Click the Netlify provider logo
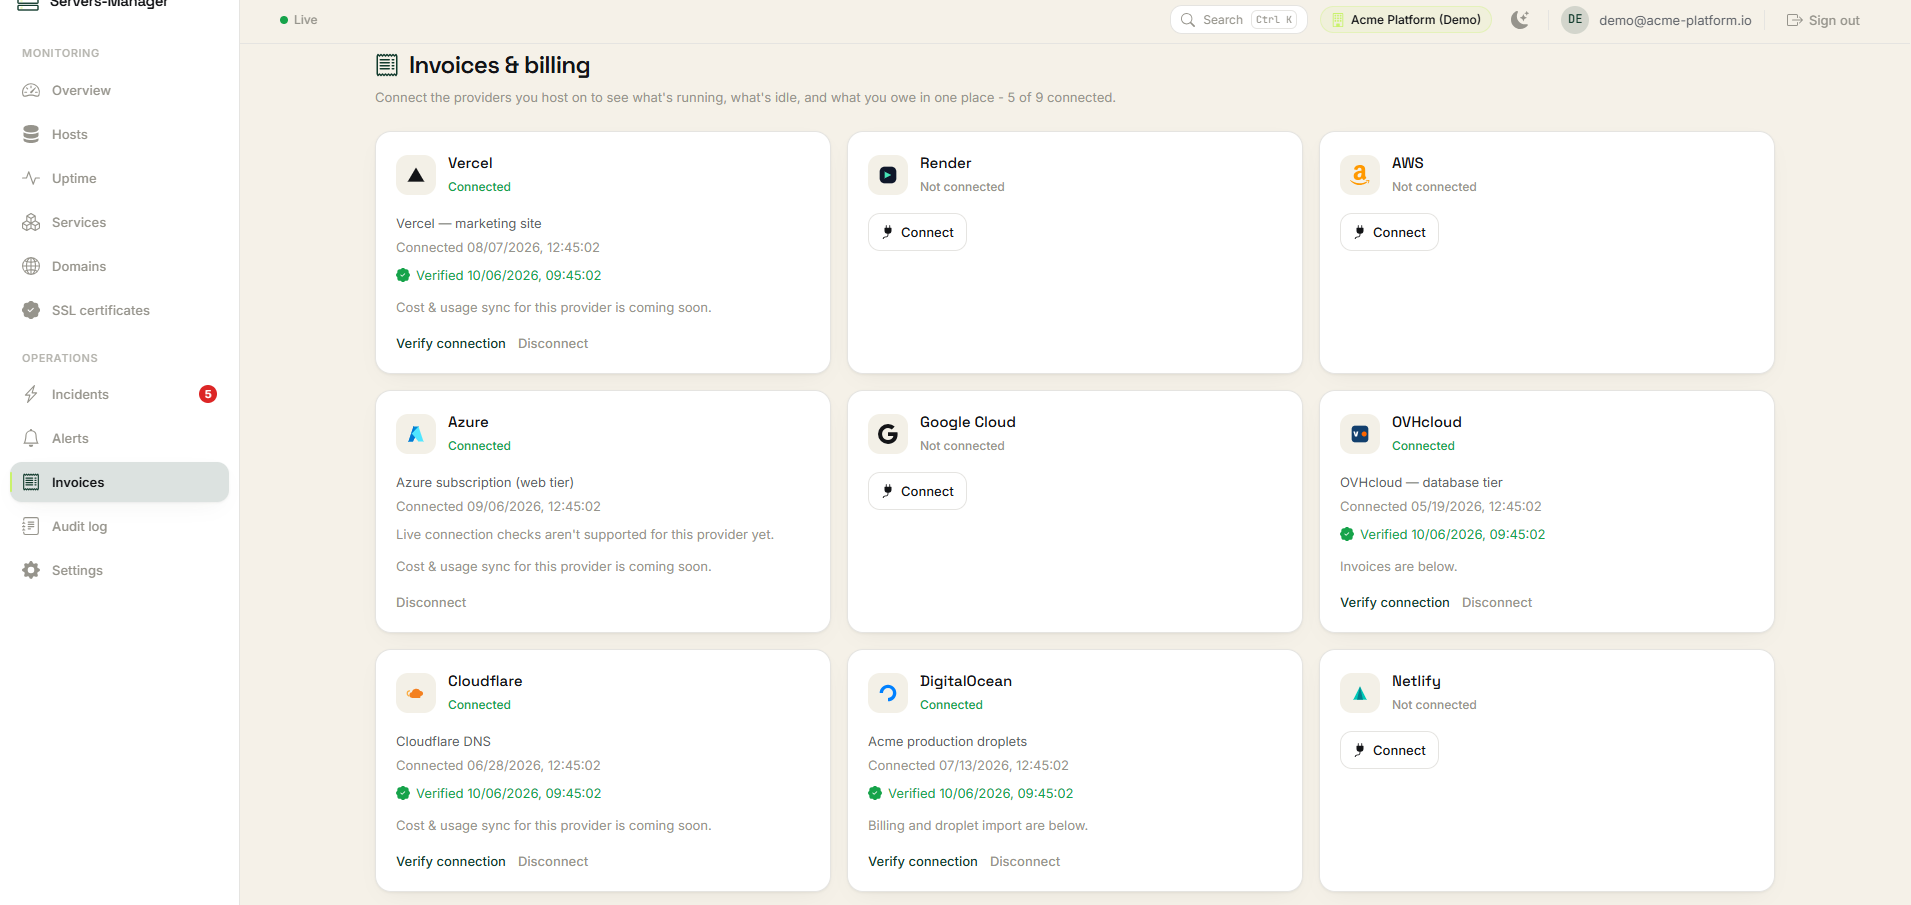The height and width of the screenshot is (905, 1911). point(1360,693)
